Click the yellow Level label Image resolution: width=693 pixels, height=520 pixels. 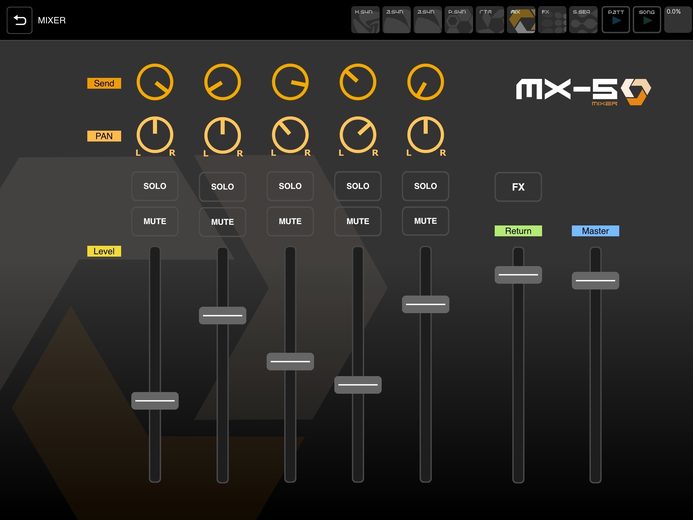[104, 251]
